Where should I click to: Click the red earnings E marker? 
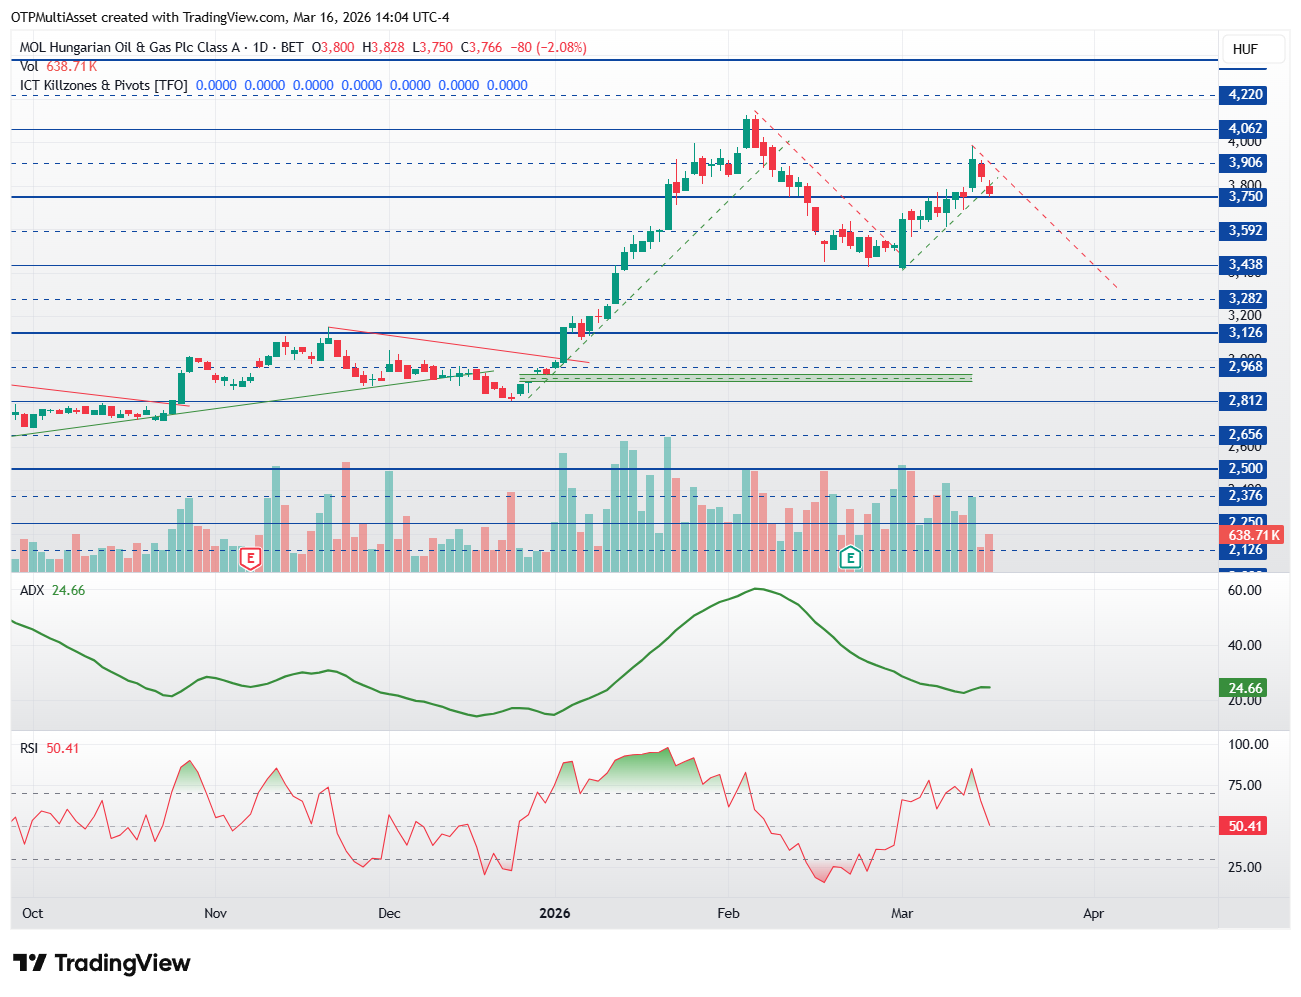click(250, 558)
